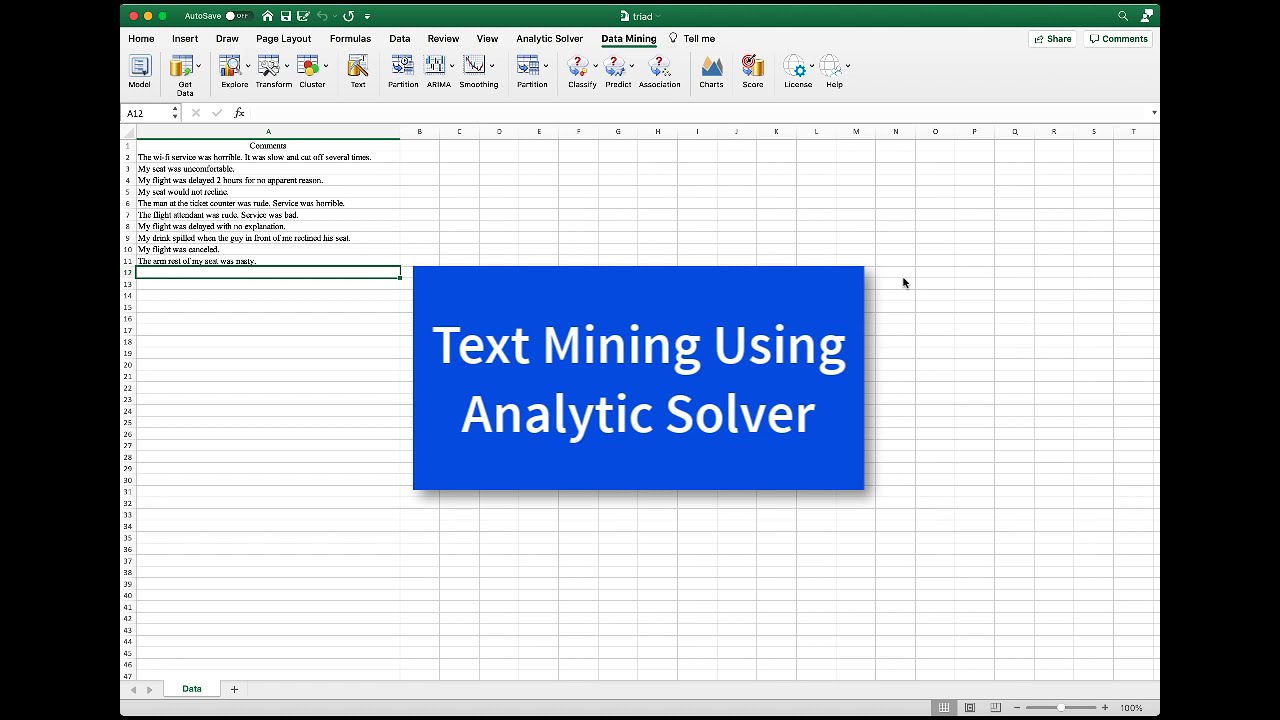Select the Data sheet tab
The image size is (1280, 720).
(191, 689)
